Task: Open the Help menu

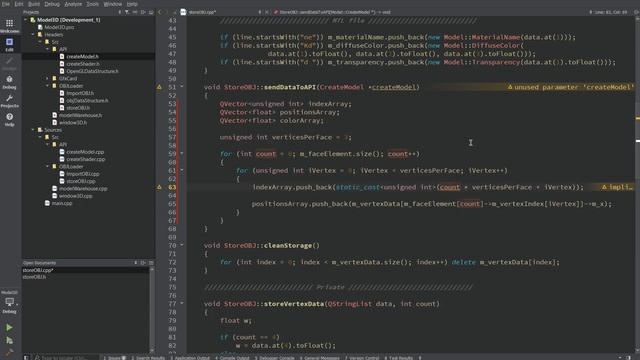Action: coord(132,4)
